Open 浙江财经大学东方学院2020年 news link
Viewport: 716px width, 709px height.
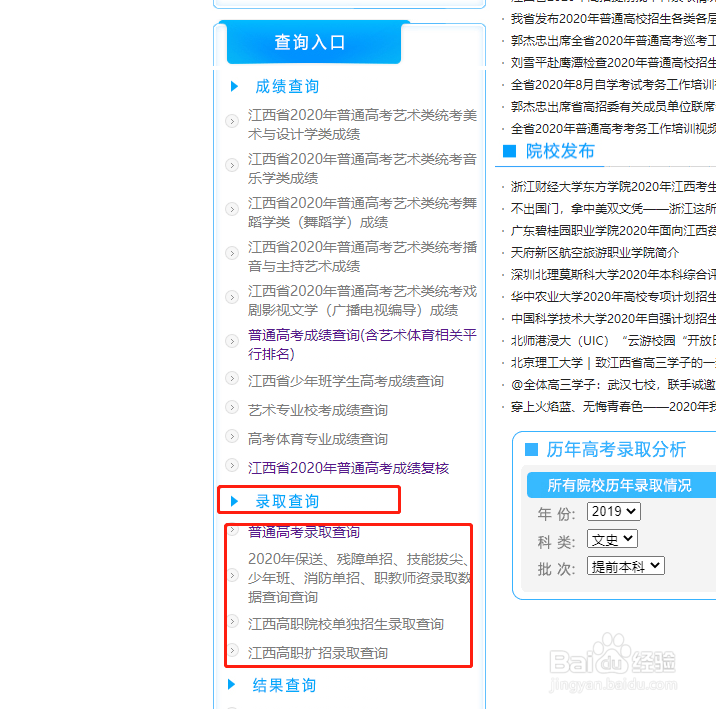[x=613, y=187]
